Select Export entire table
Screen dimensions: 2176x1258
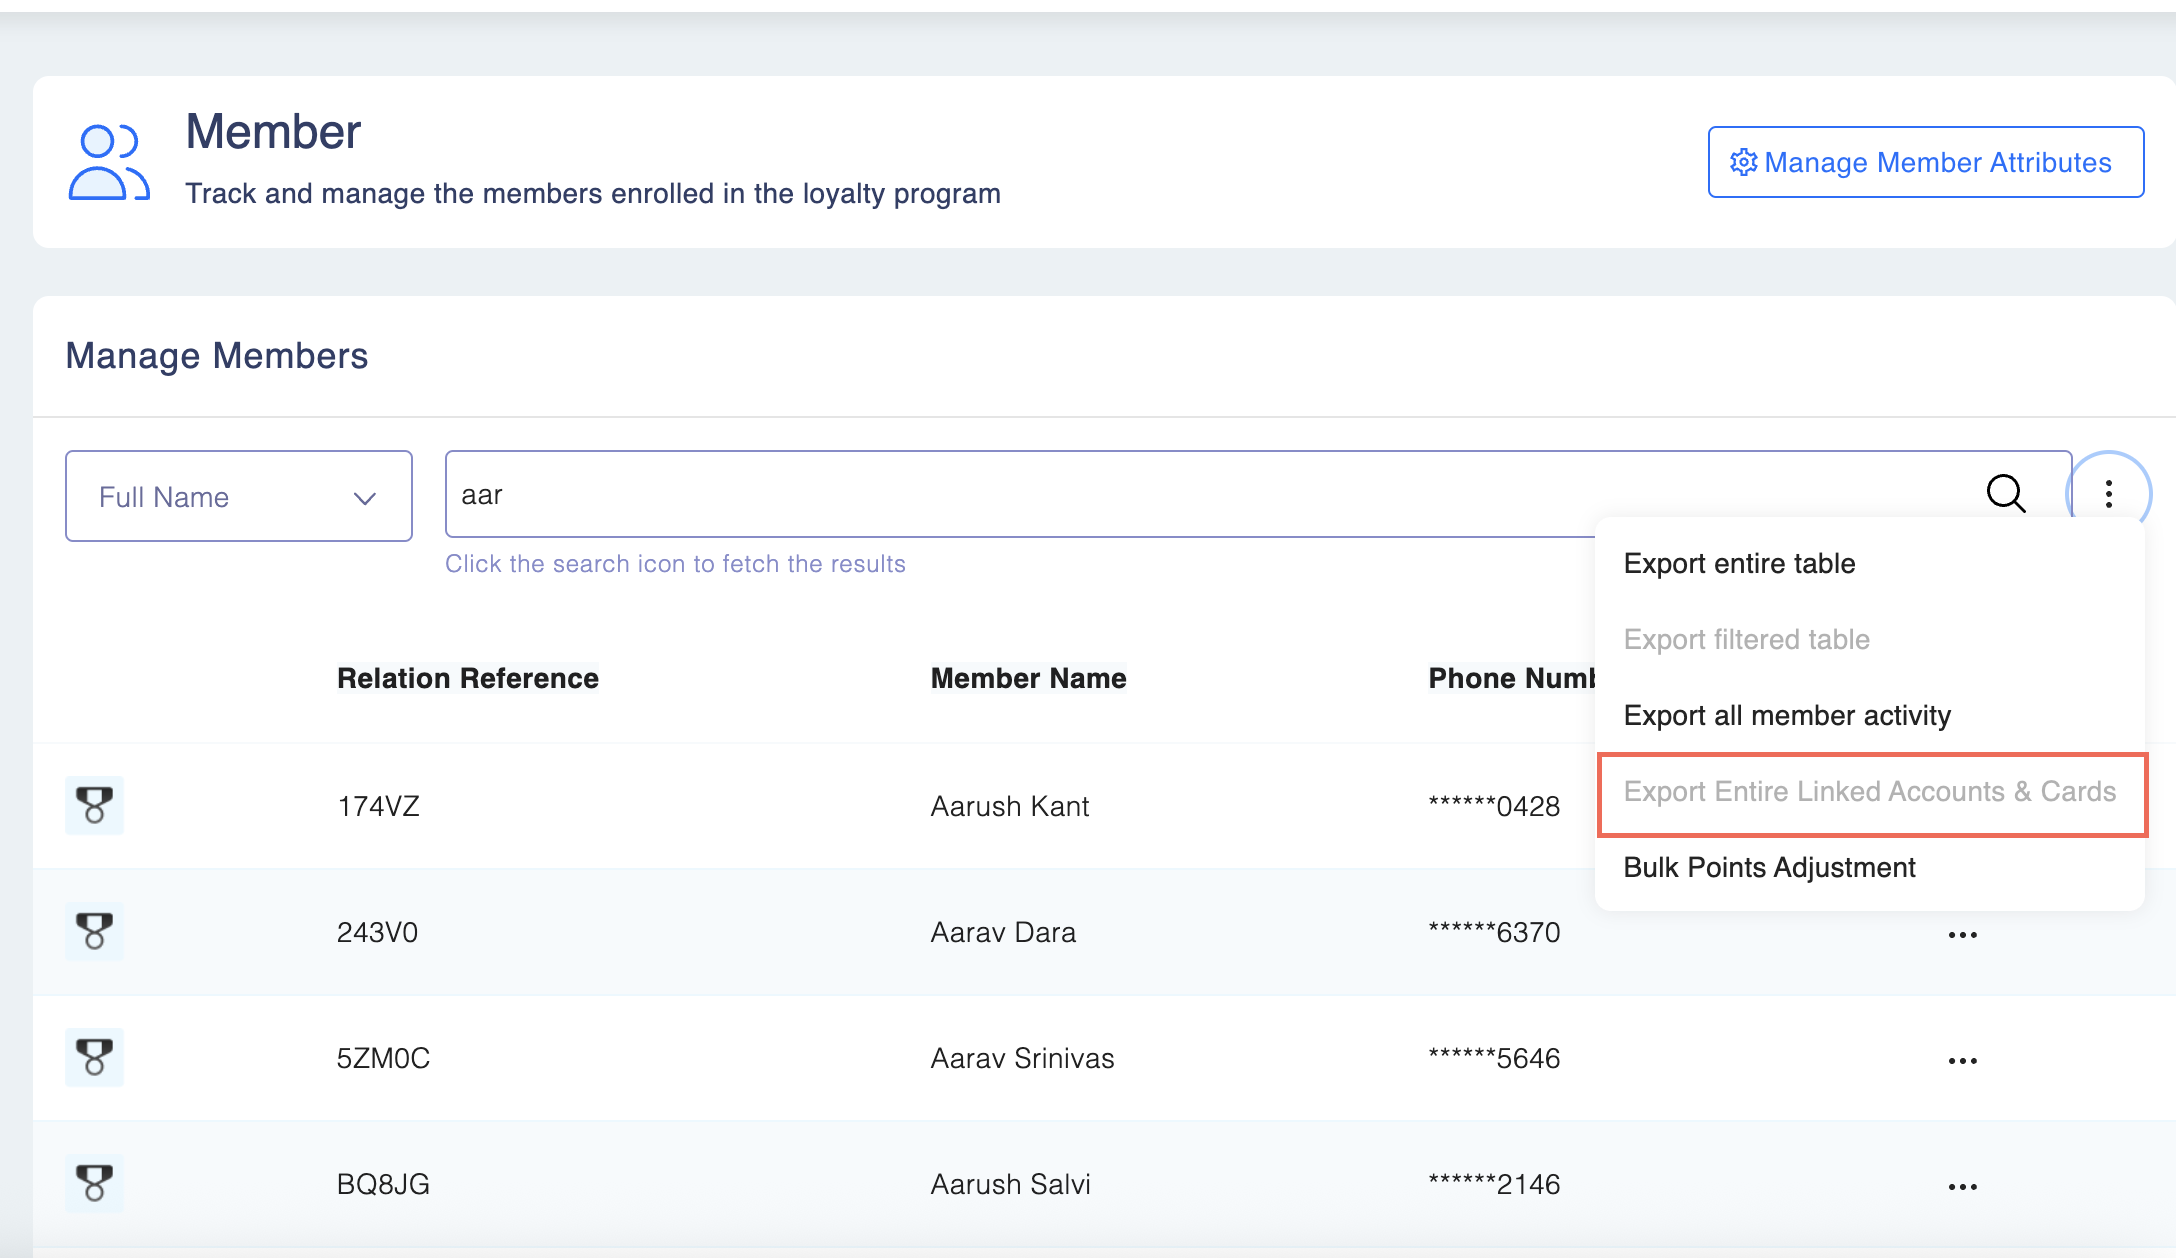tap(1739, 564)
